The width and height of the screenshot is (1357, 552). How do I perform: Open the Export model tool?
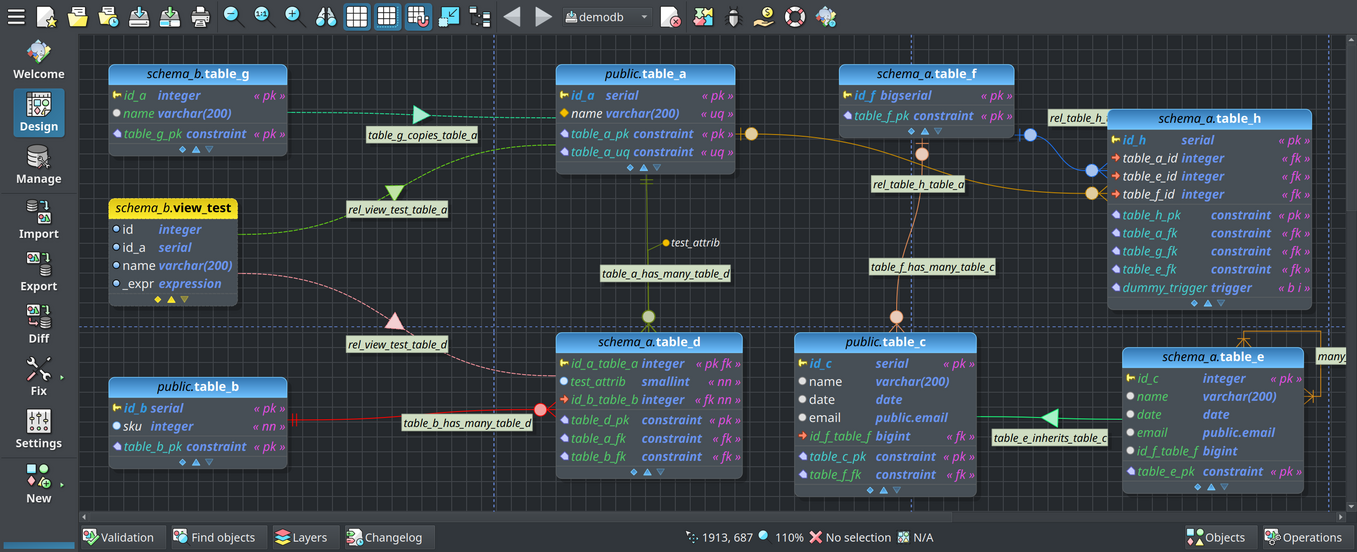(x=38, y=271)
